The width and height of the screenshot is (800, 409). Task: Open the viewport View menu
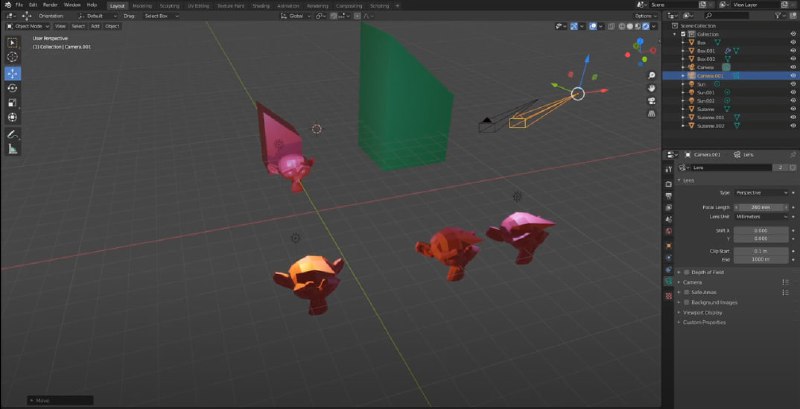[x=60, y=26]
